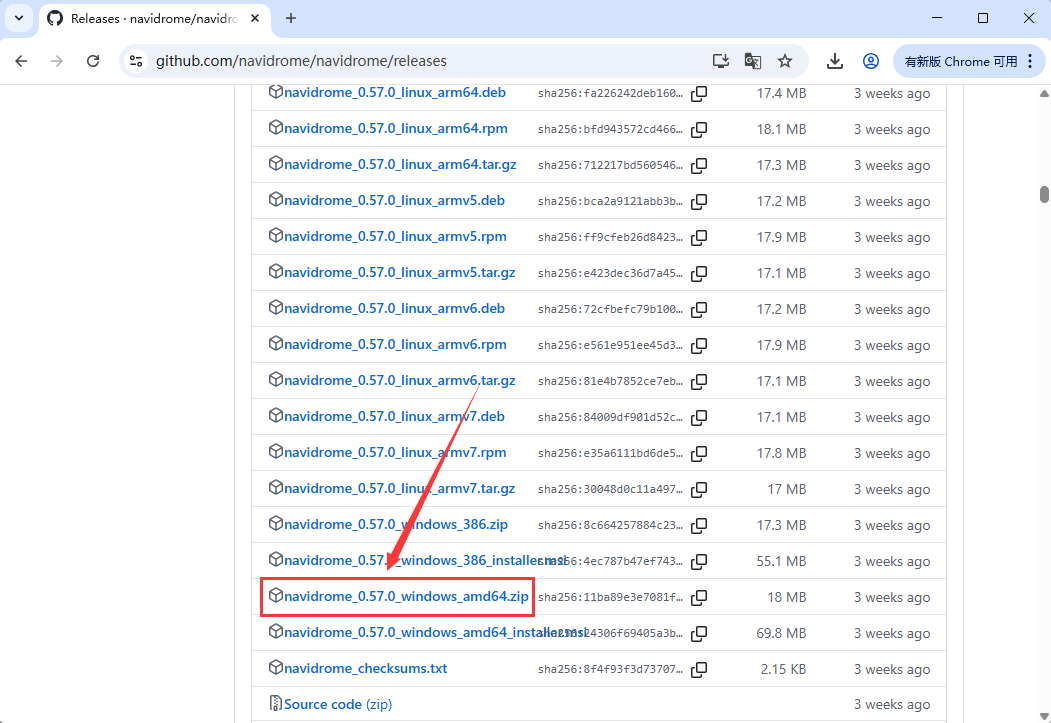Screen dimensions: 1051x723
Task: Download navidrome_0.57.0_windows_amd64.zip
Action: (406, 596)
